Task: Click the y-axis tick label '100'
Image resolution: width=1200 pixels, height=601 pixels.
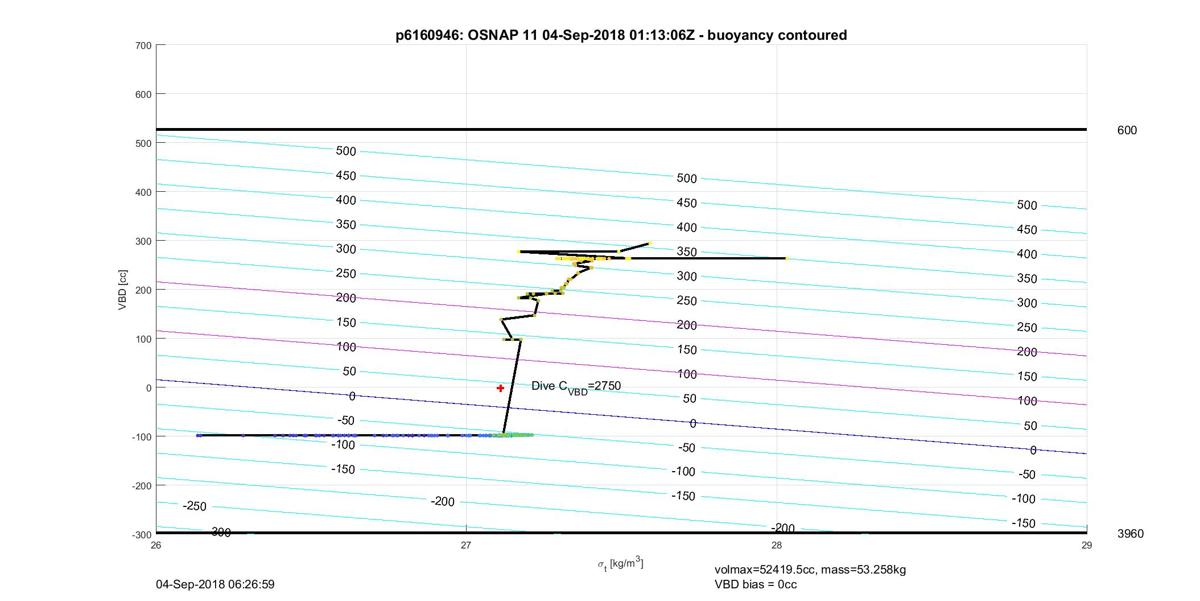Action: [x=142, y=339]
